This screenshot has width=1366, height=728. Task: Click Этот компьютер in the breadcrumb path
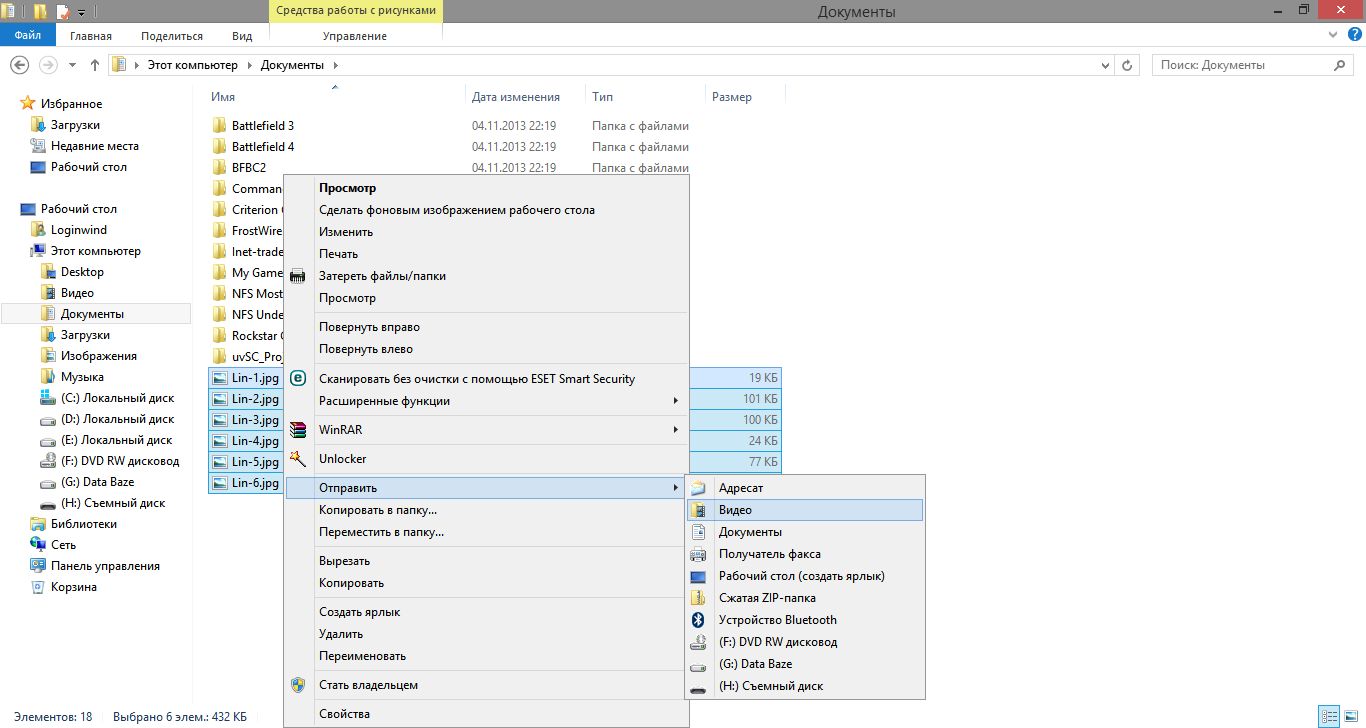click(192, 65)
